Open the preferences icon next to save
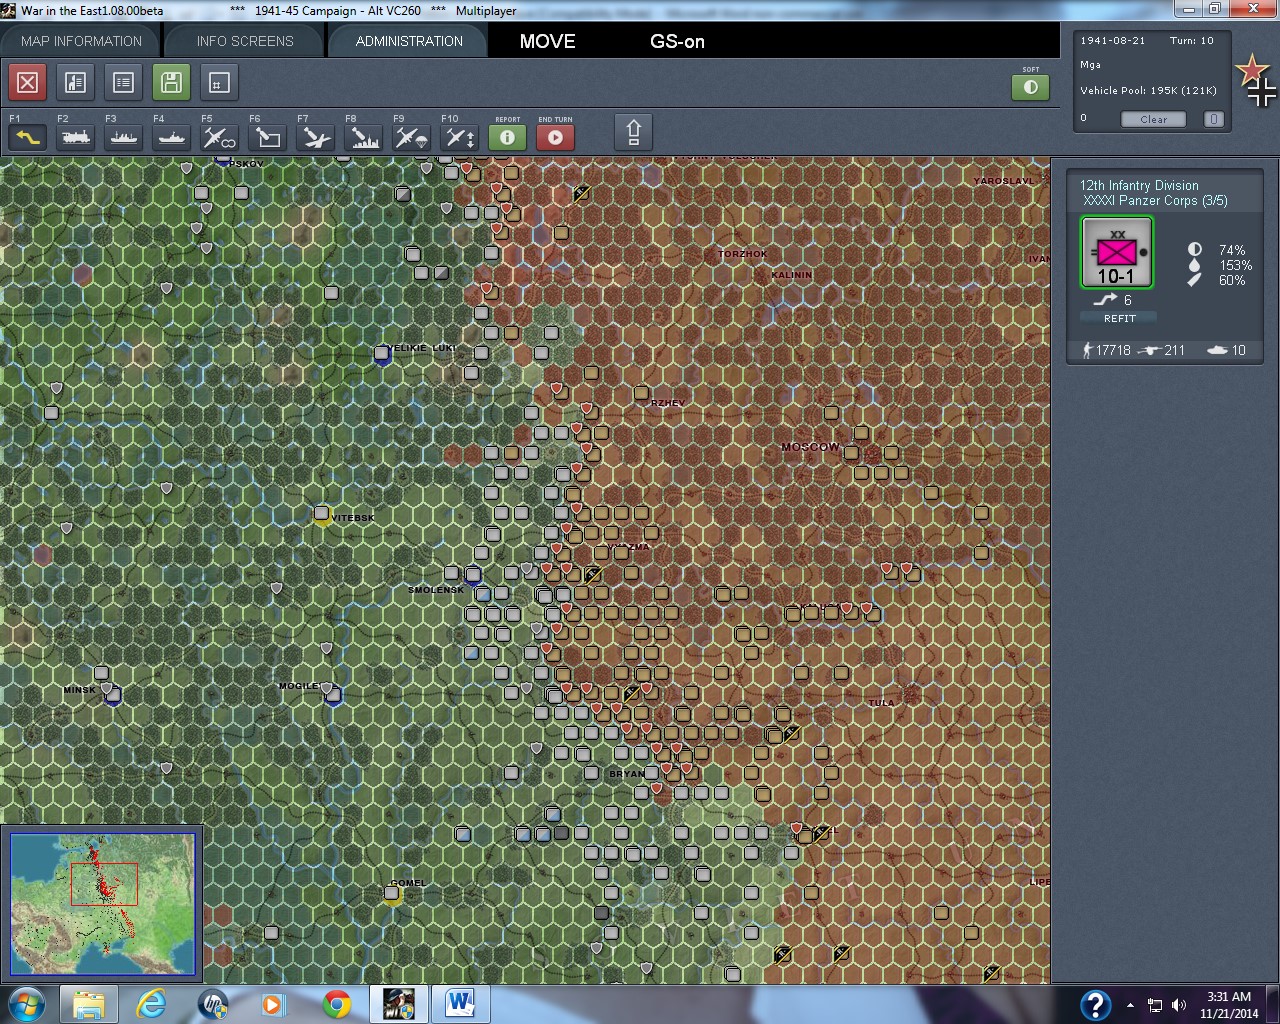1280x1024 pixels. point(220,82)
